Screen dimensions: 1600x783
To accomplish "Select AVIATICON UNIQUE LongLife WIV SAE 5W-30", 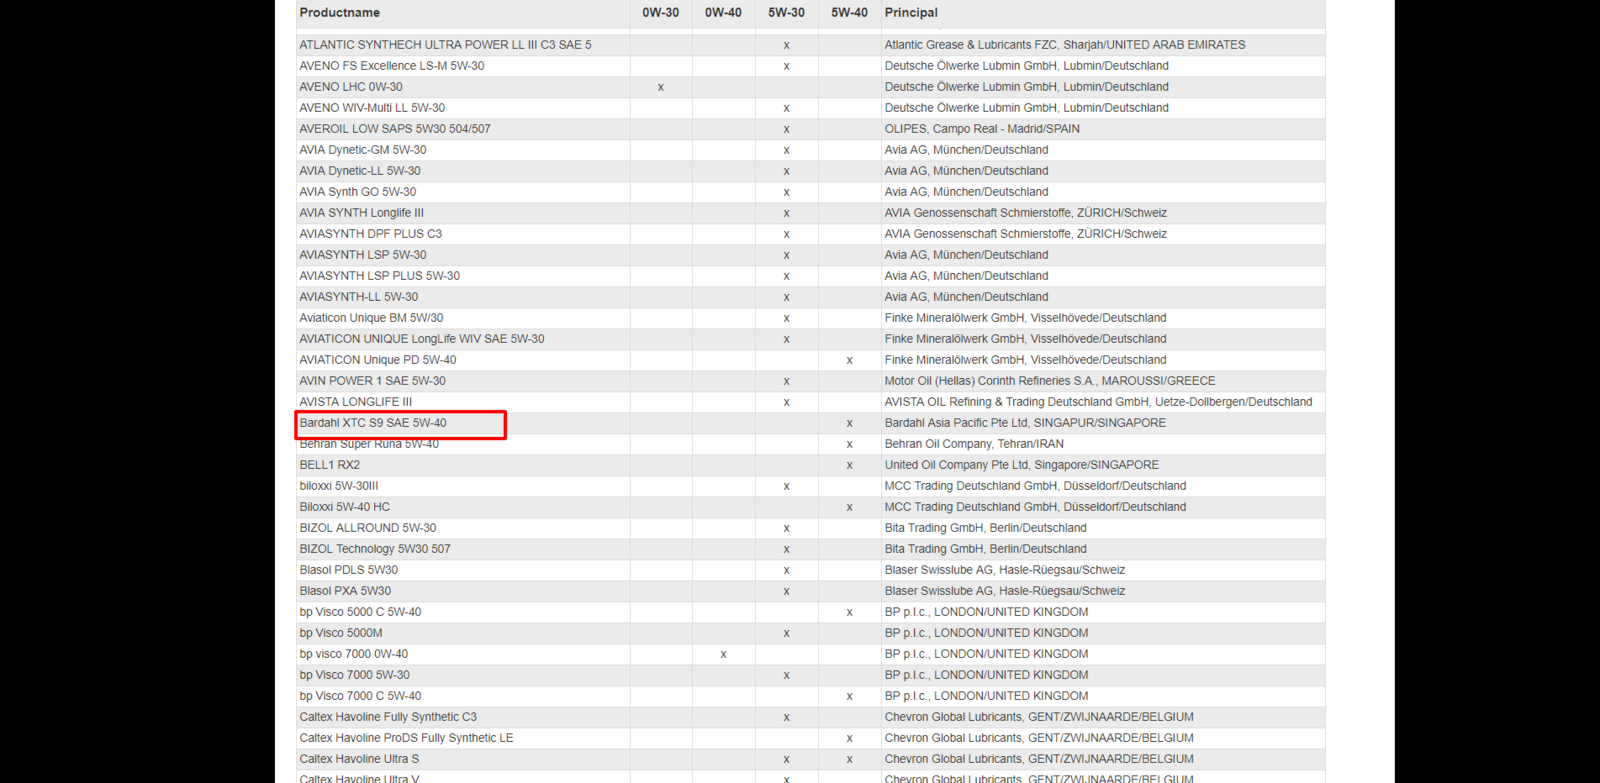I will click(422, 339).
